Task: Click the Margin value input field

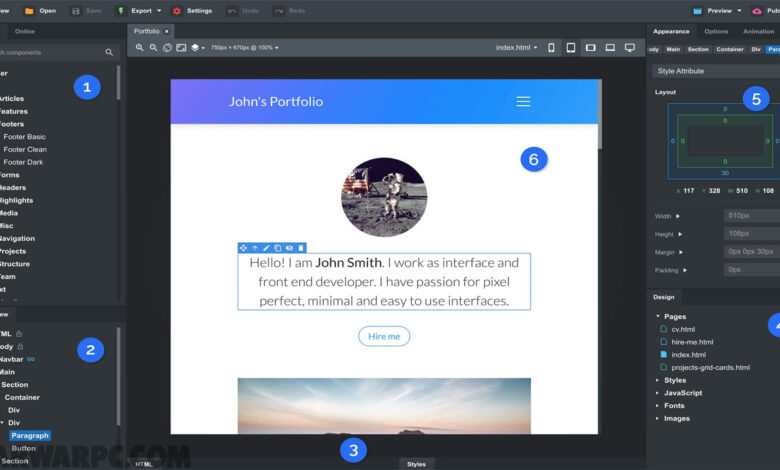Action: [x=752, y=252]
